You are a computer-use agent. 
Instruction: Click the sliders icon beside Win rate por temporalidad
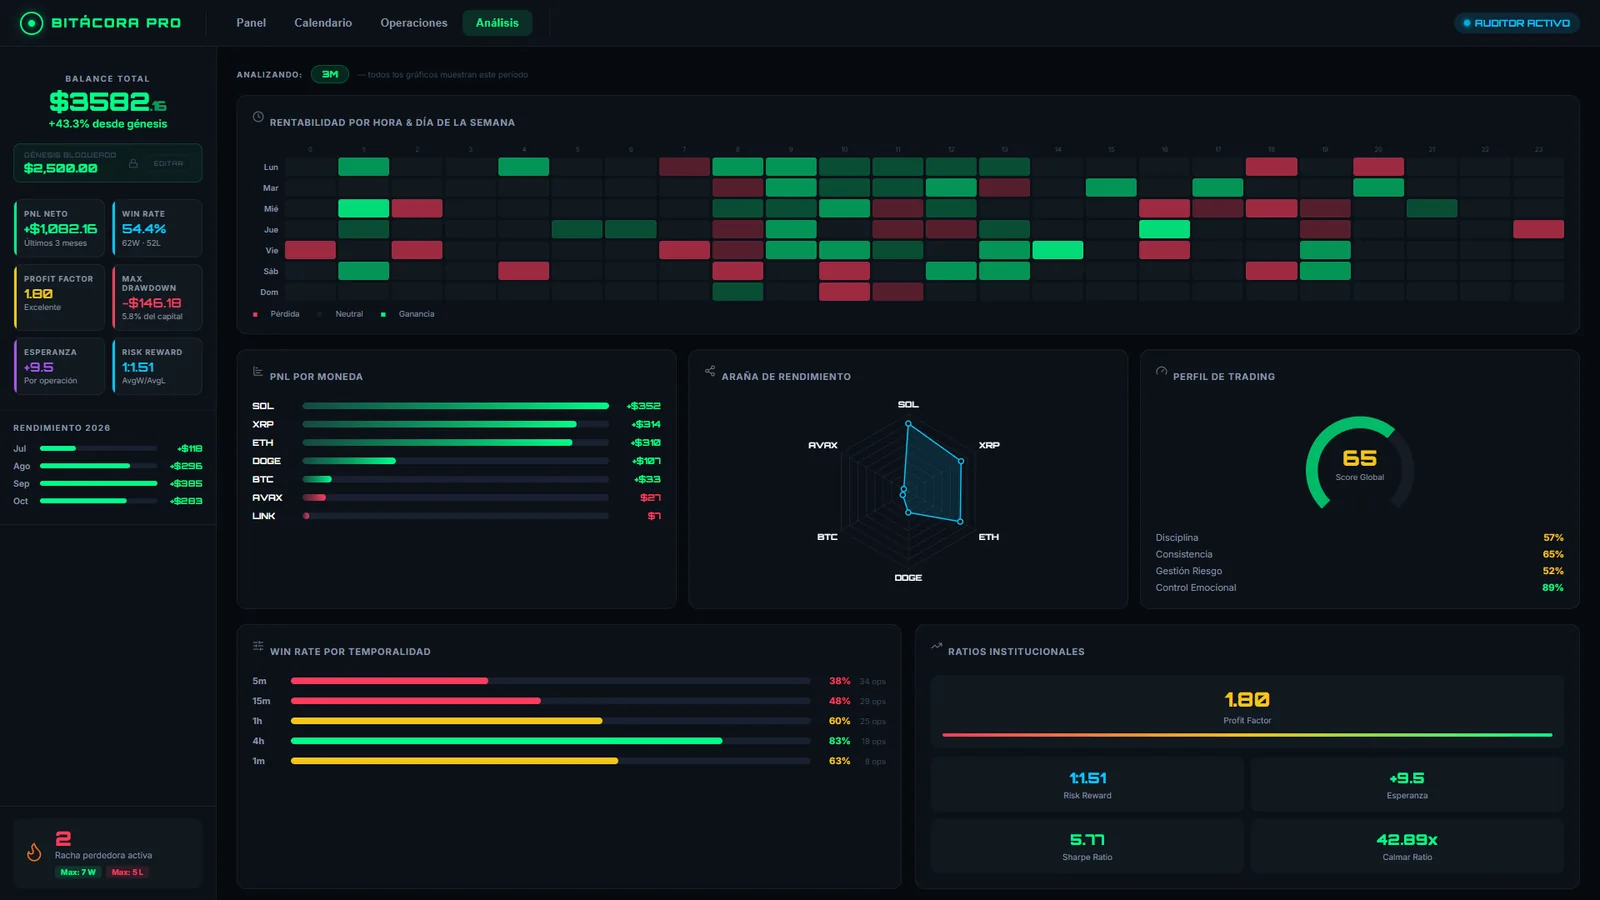pyautogui.click(x=258, y=646)
